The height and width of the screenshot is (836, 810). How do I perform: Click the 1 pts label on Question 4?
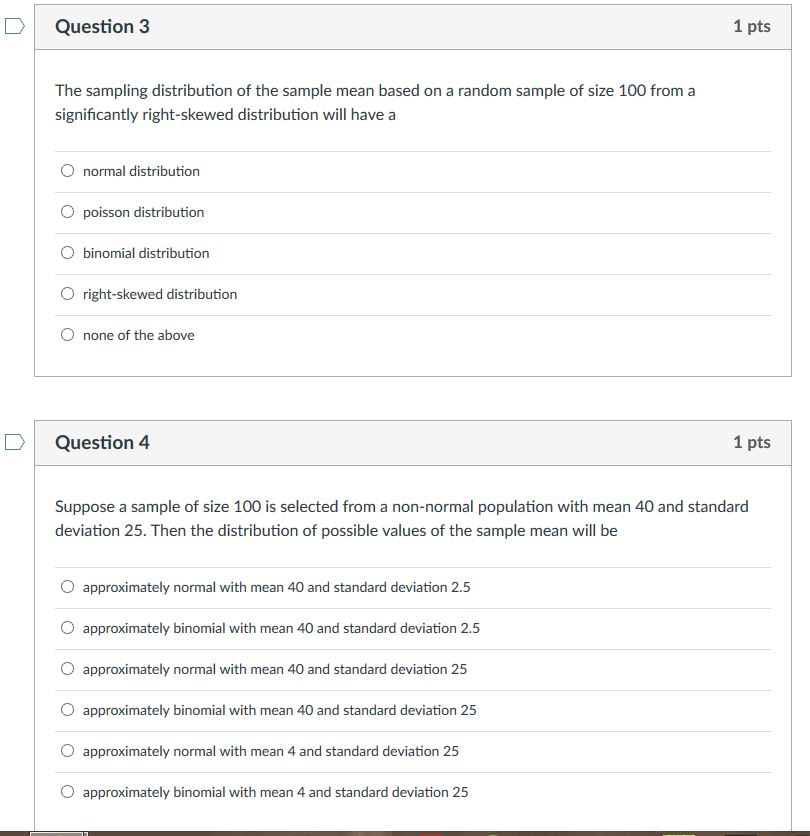pos(752,441)
